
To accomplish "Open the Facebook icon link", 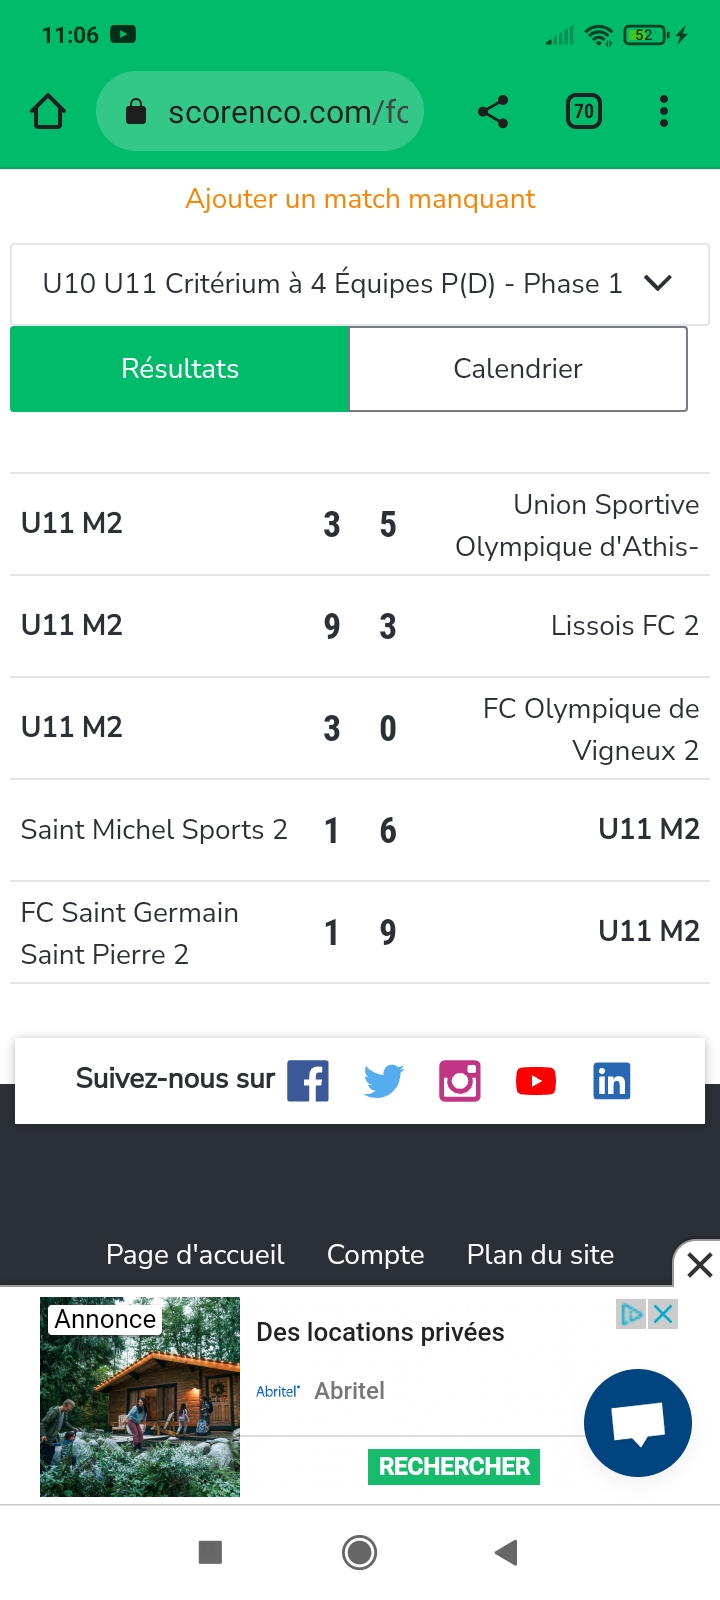I will [308, 1081].
